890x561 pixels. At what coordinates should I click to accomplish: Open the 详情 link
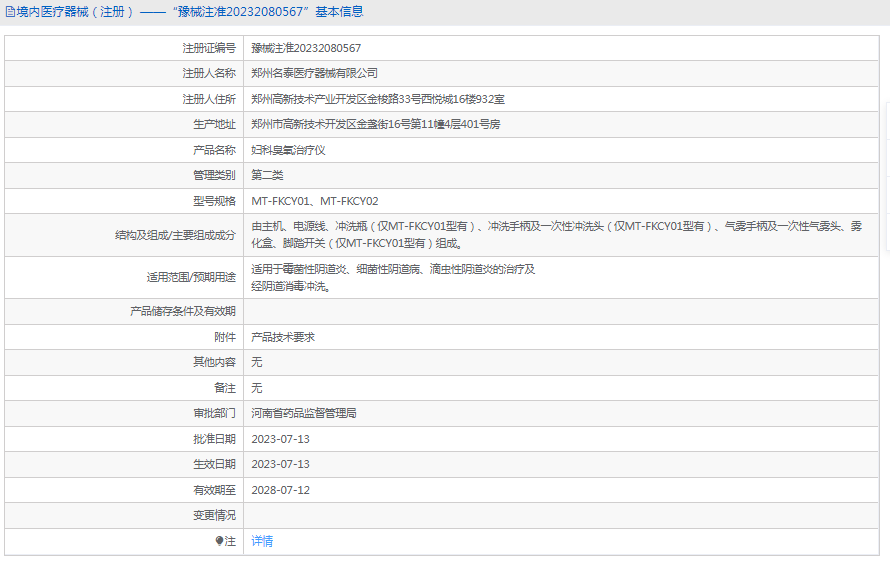tap(262, 541)
